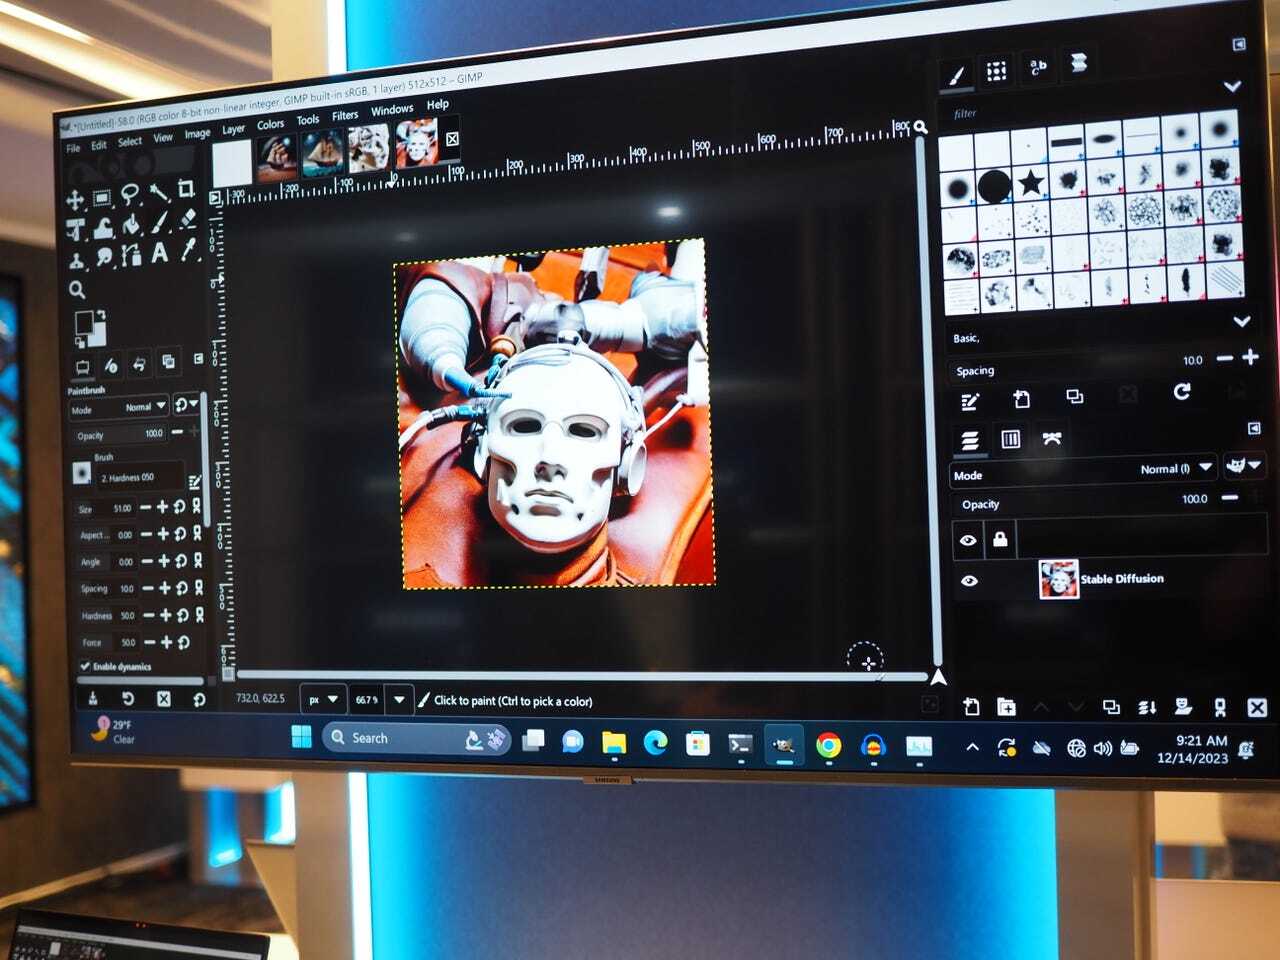Select the Rectangle Select tool

[102, 197]
